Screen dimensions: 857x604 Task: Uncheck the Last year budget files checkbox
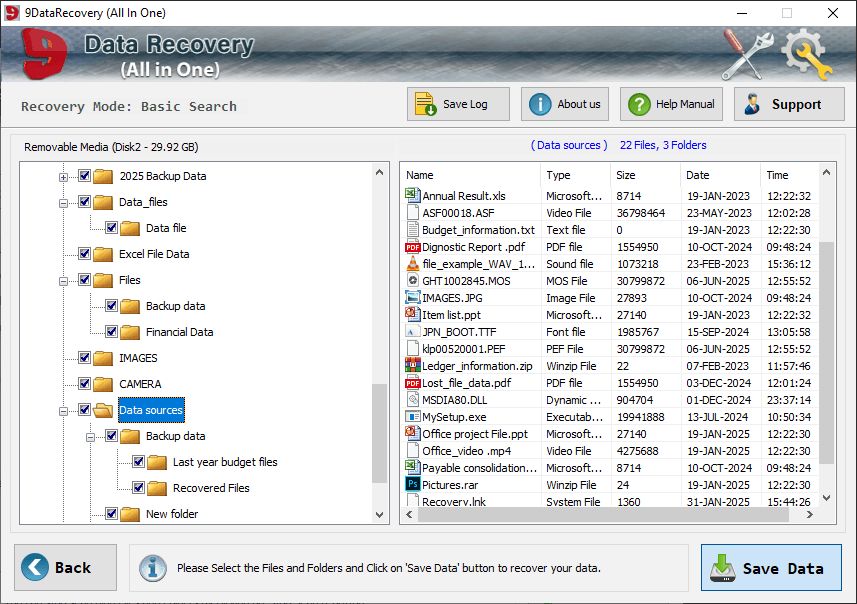(x=138, y=461)
